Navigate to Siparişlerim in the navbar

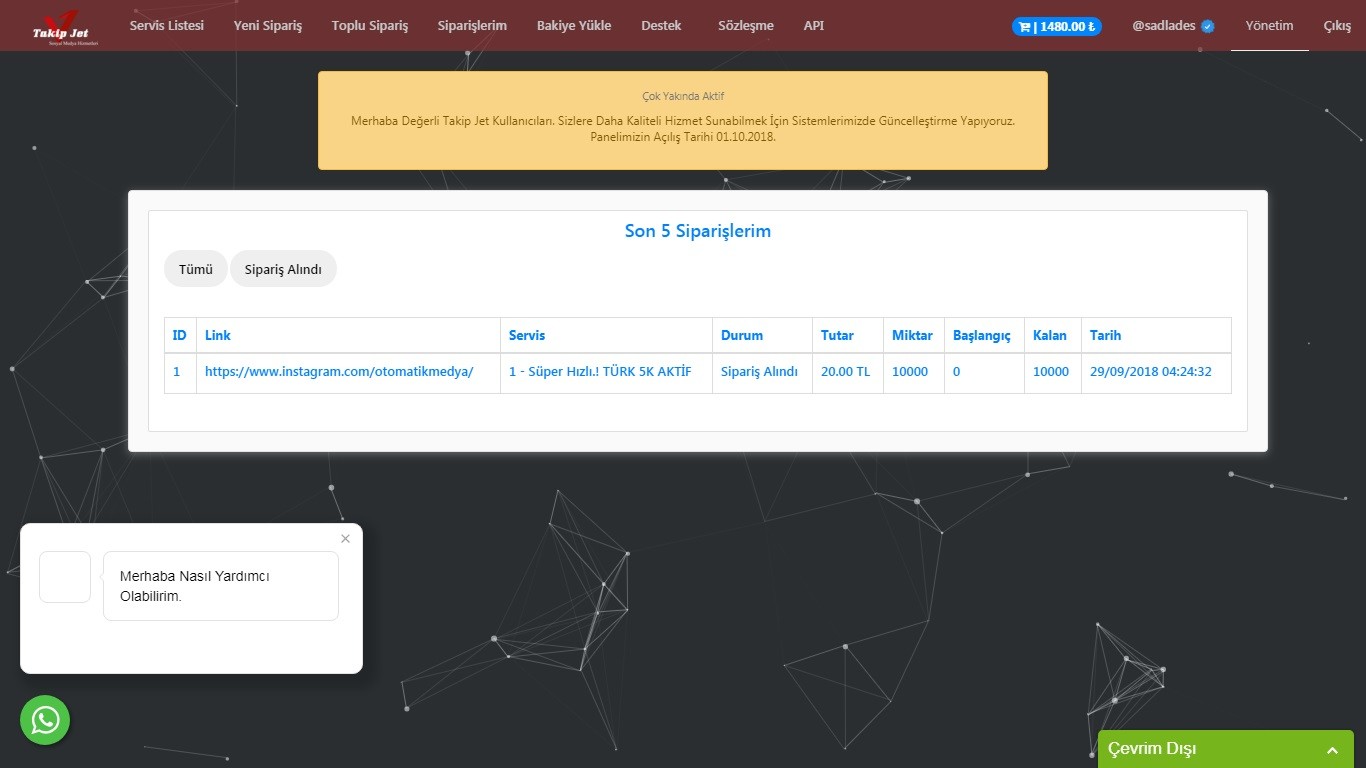pos(472,26)
